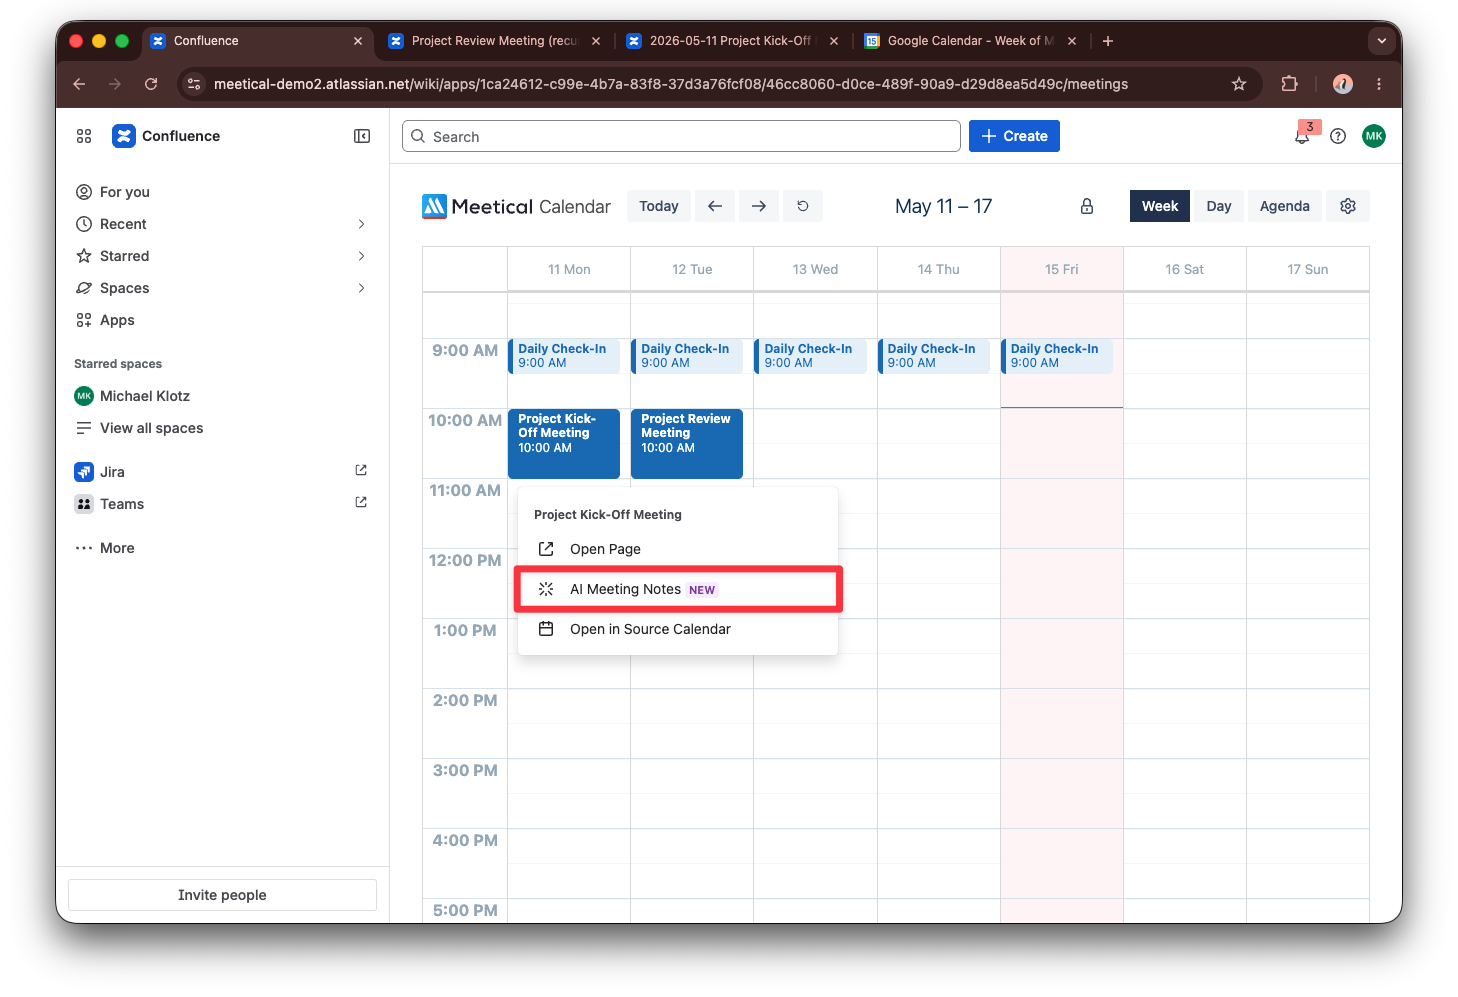Open the MK profile avatar menu
The image size is (1458, 997).
[x=1374, y=136]
